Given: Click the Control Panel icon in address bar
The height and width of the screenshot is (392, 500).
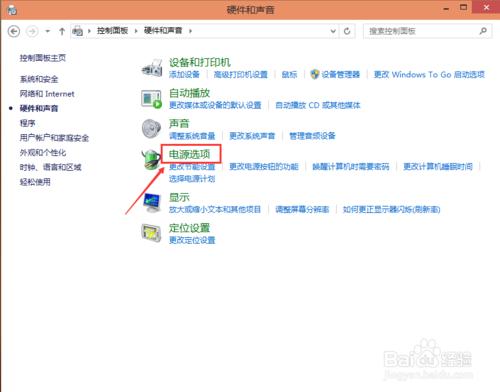Looking at the screenshot, I should 78,31.
